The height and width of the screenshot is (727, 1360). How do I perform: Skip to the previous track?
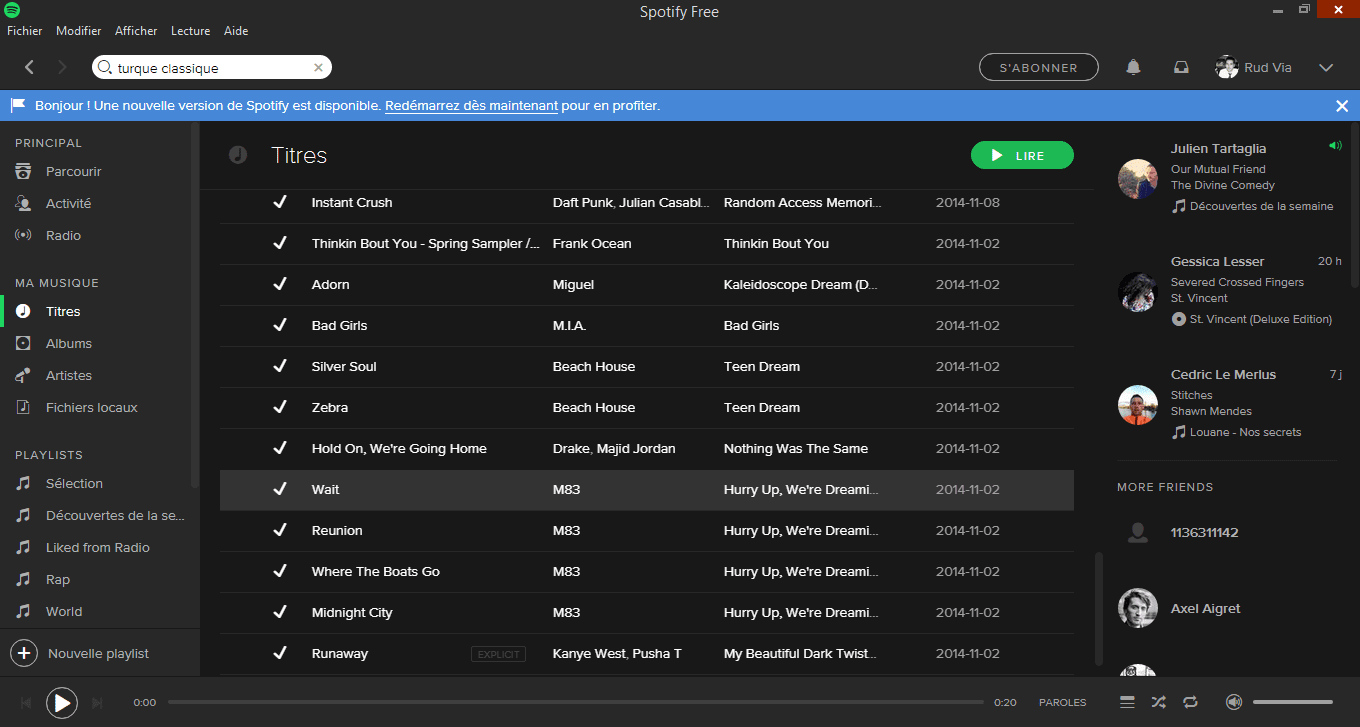point(26,703)
